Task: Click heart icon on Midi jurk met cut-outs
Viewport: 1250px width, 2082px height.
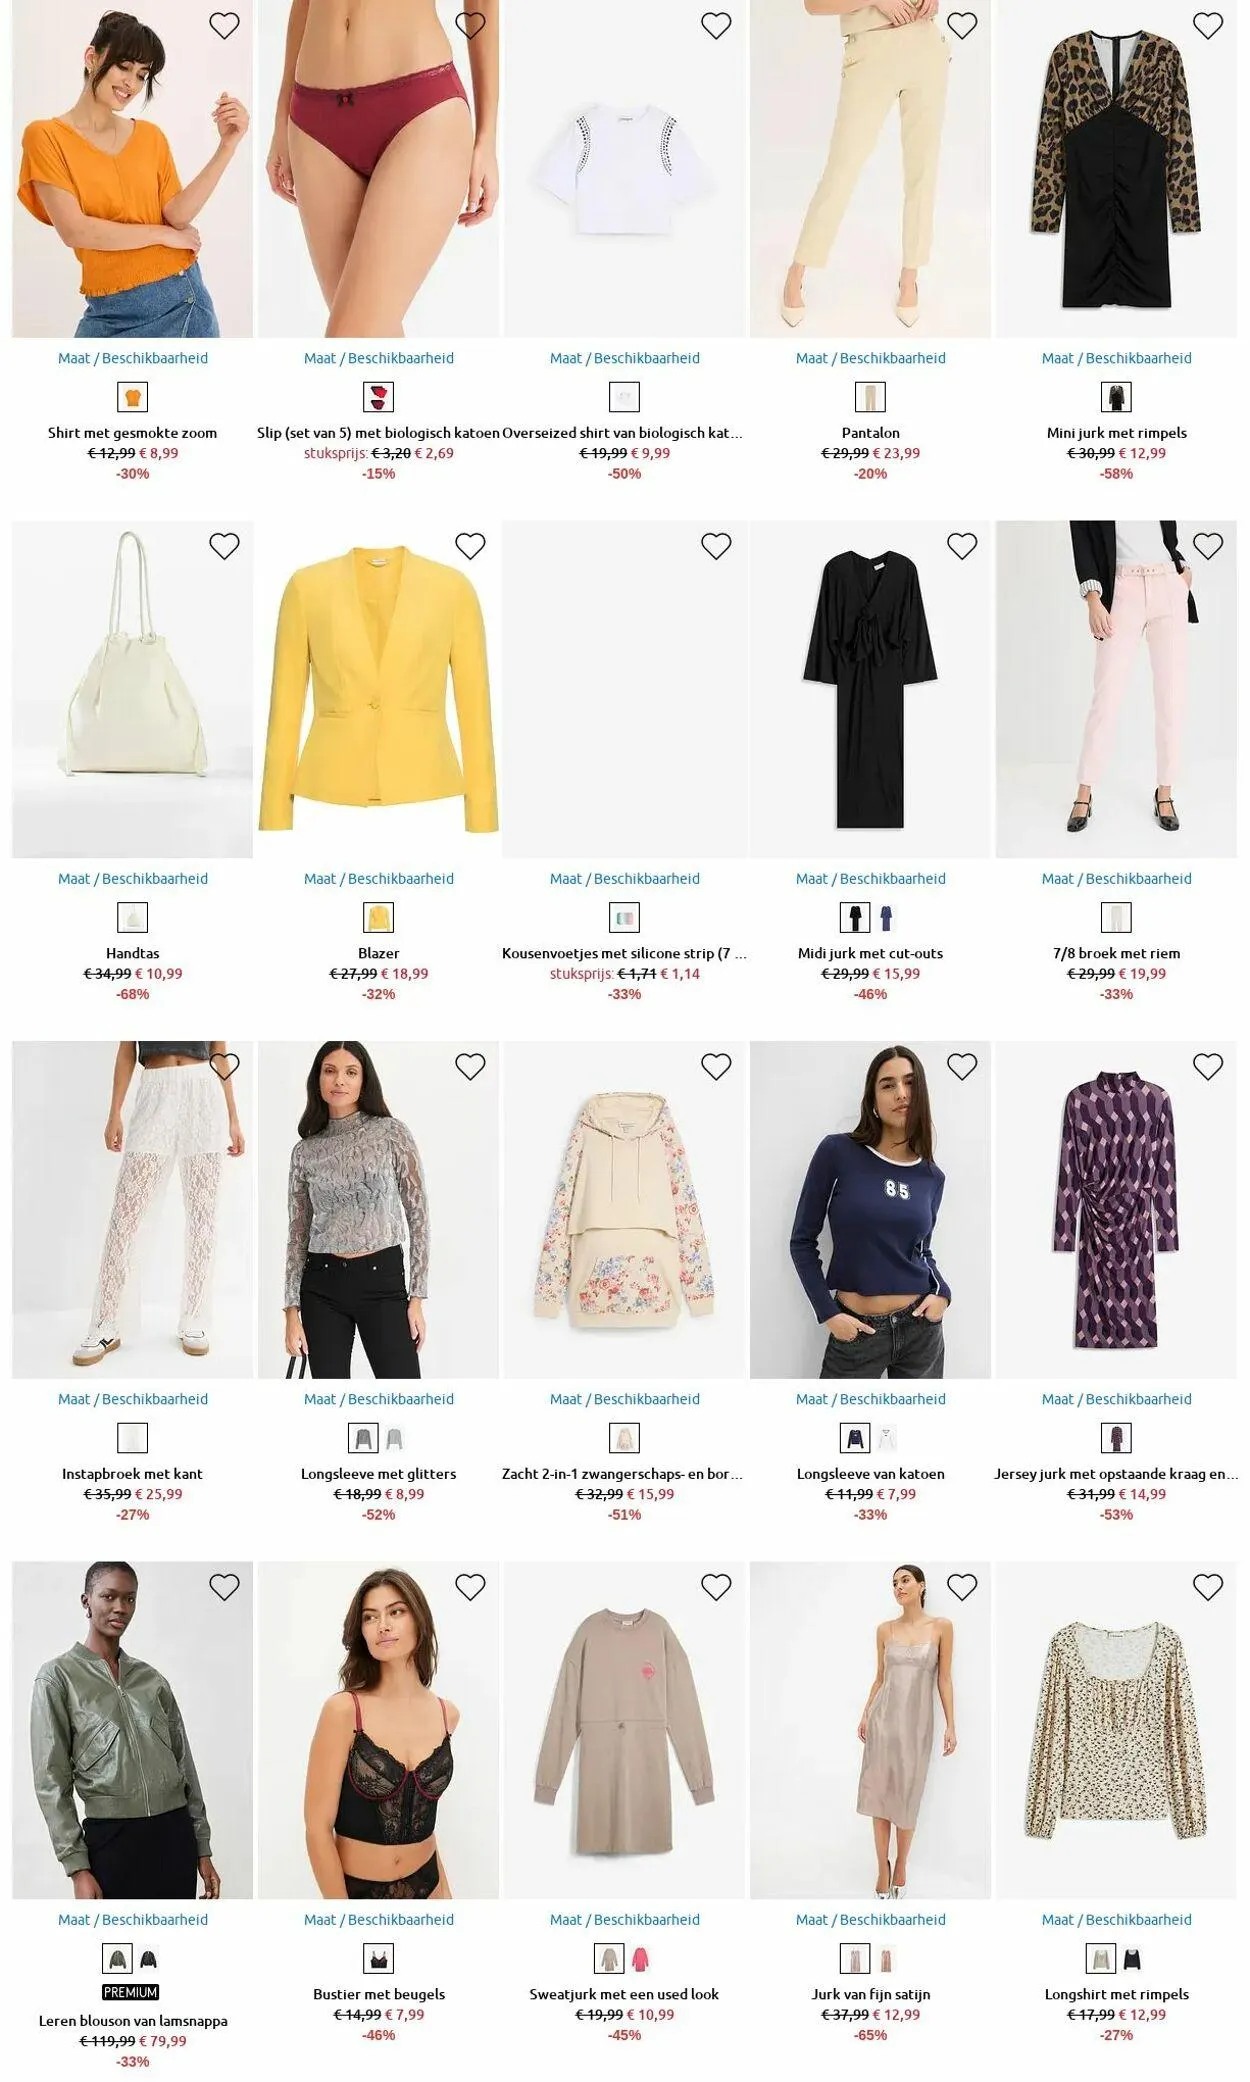Action: point(962,546)
